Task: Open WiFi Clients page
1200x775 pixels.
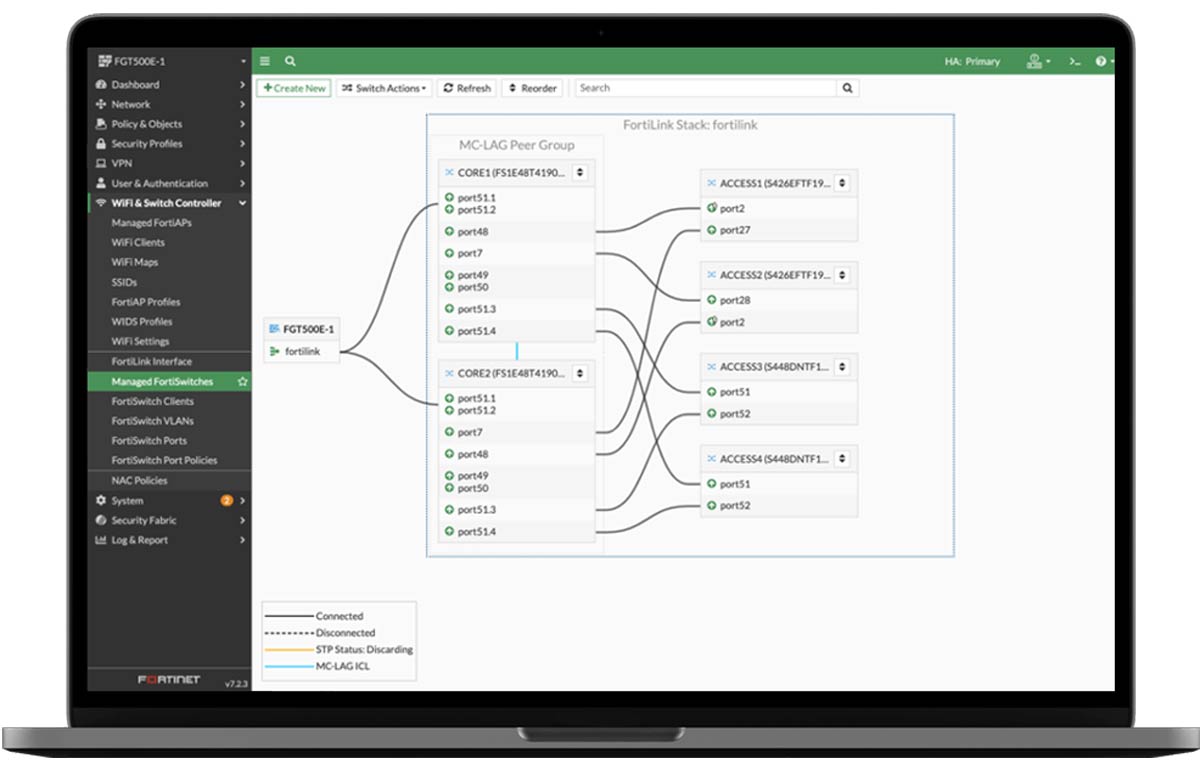Action: 138,243
